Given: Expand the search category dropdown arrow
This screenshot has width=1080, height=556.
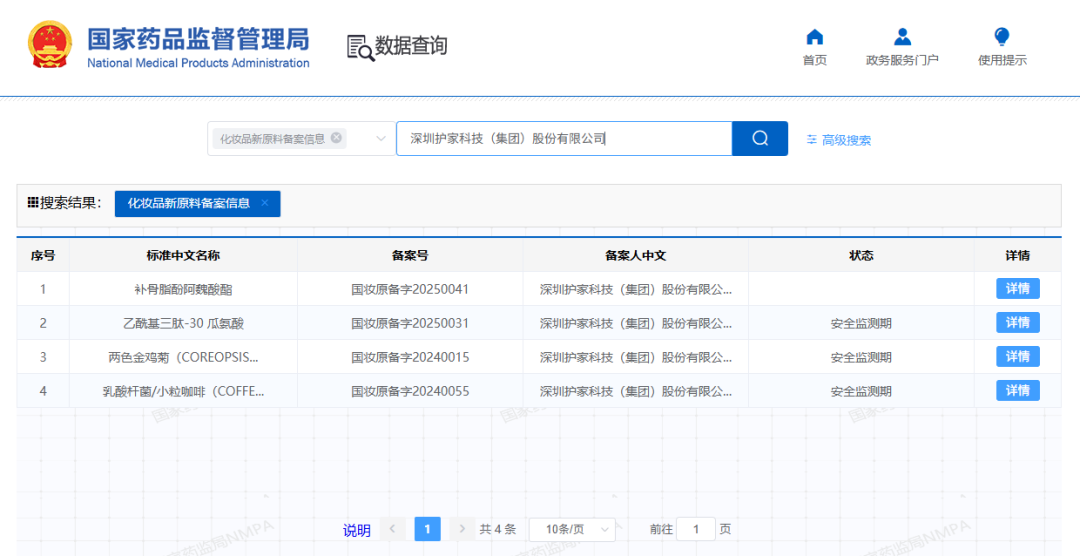Looking at the screenshot, I should (x=381, y=139).
